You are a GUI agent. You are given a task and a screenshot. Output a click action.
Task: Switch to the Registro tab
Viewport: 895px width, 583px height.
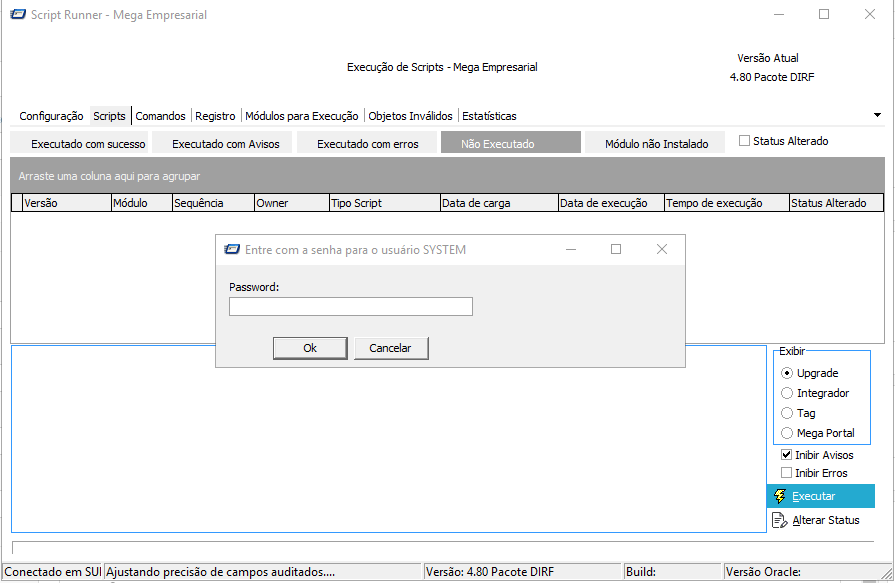point(215,116)
